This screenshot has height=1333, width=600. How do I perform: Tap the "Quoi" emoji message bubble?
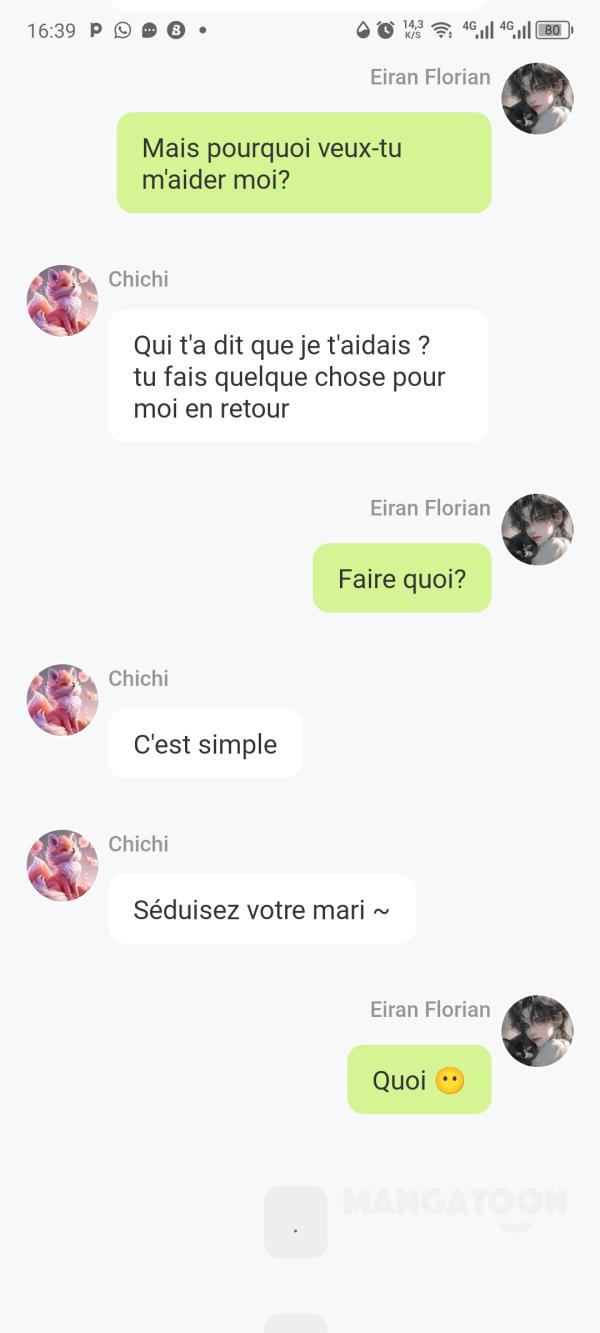tap(419, 1080)
